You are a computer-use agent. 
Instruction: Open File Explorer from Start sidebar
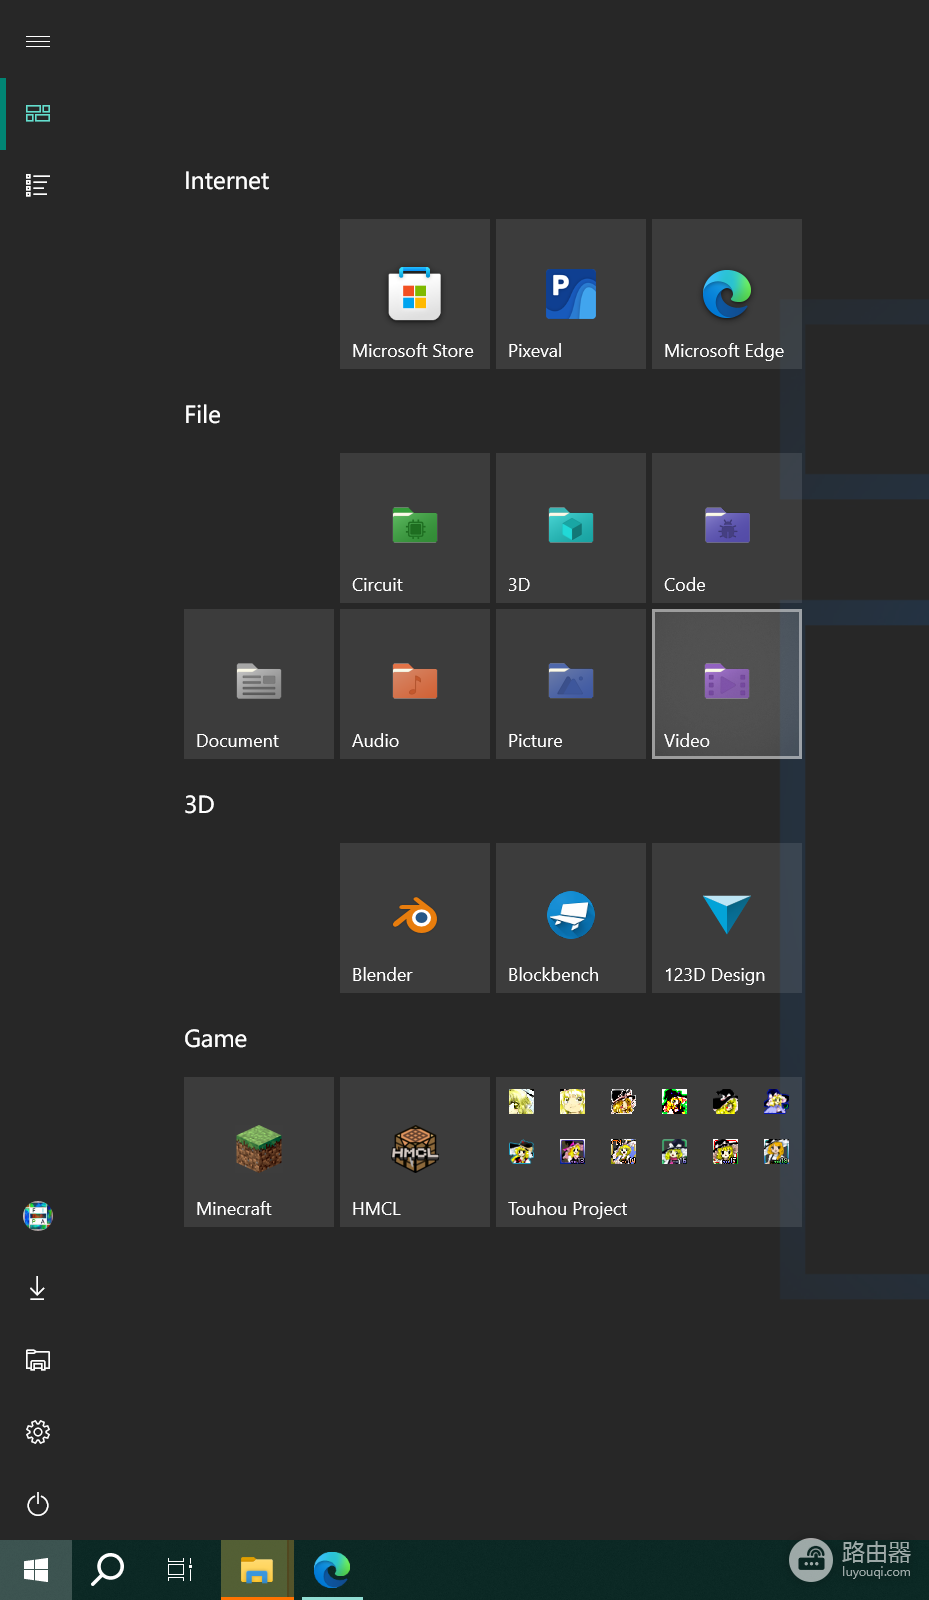coord(38,1360)
